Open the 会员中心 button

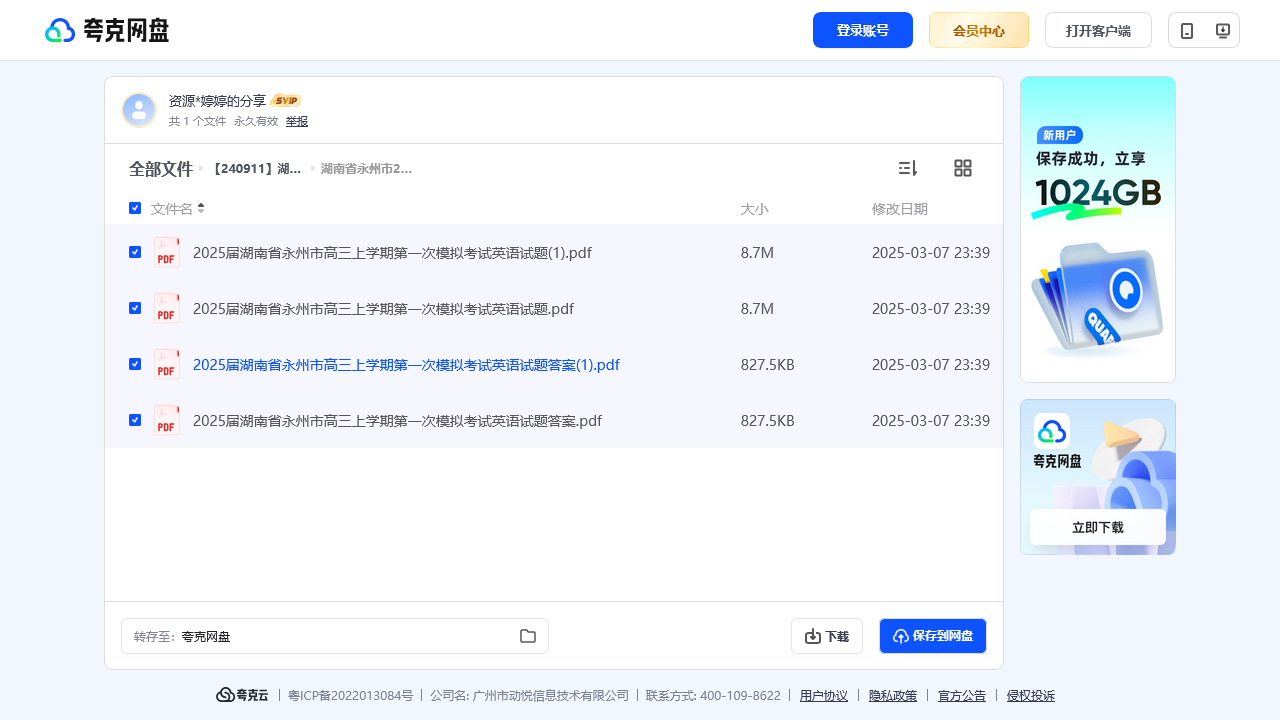click(979, 30)
